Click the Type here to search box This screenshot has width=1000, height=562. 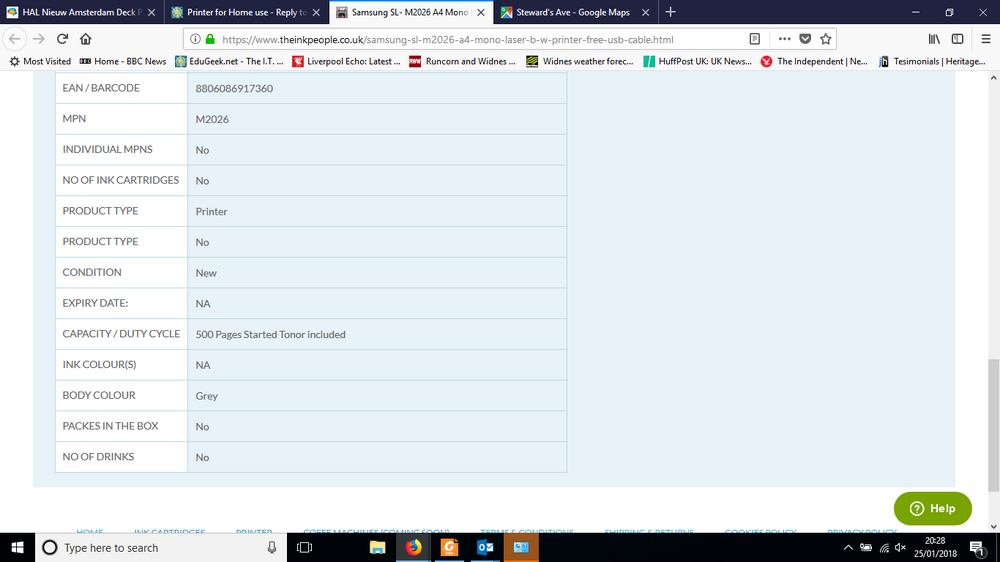pos(161,547)
